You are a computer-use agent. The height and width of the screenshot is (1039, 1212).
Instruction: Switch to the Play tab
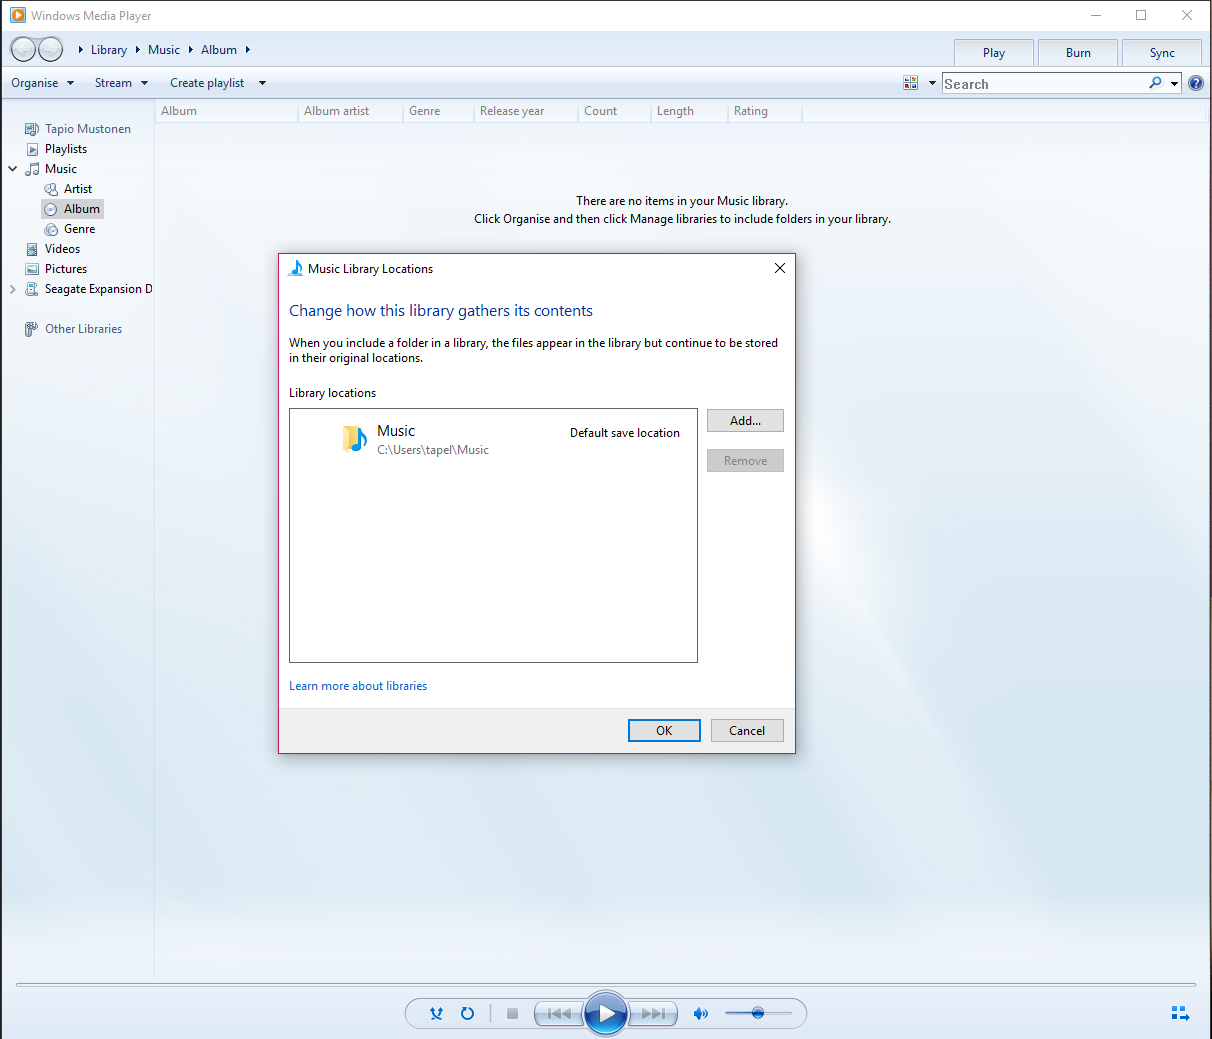click(x=994, y=53)
